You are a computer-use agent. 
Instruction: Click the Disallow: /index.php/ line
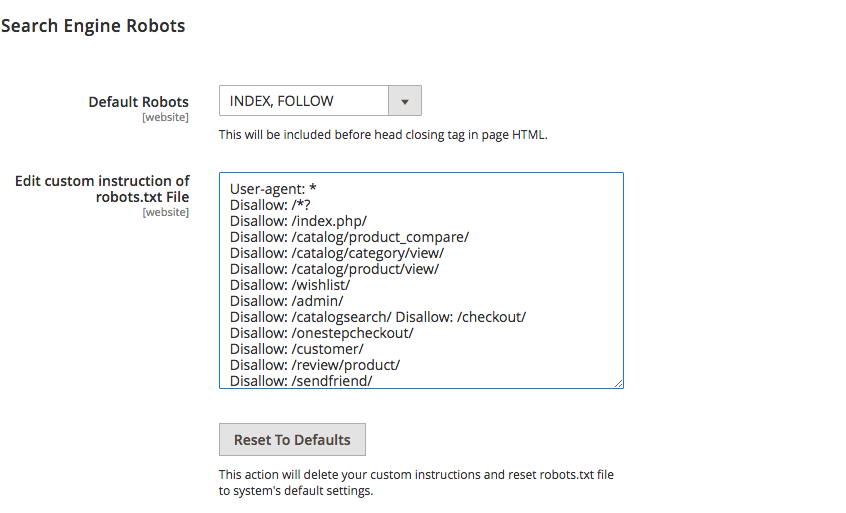(298, 221)
